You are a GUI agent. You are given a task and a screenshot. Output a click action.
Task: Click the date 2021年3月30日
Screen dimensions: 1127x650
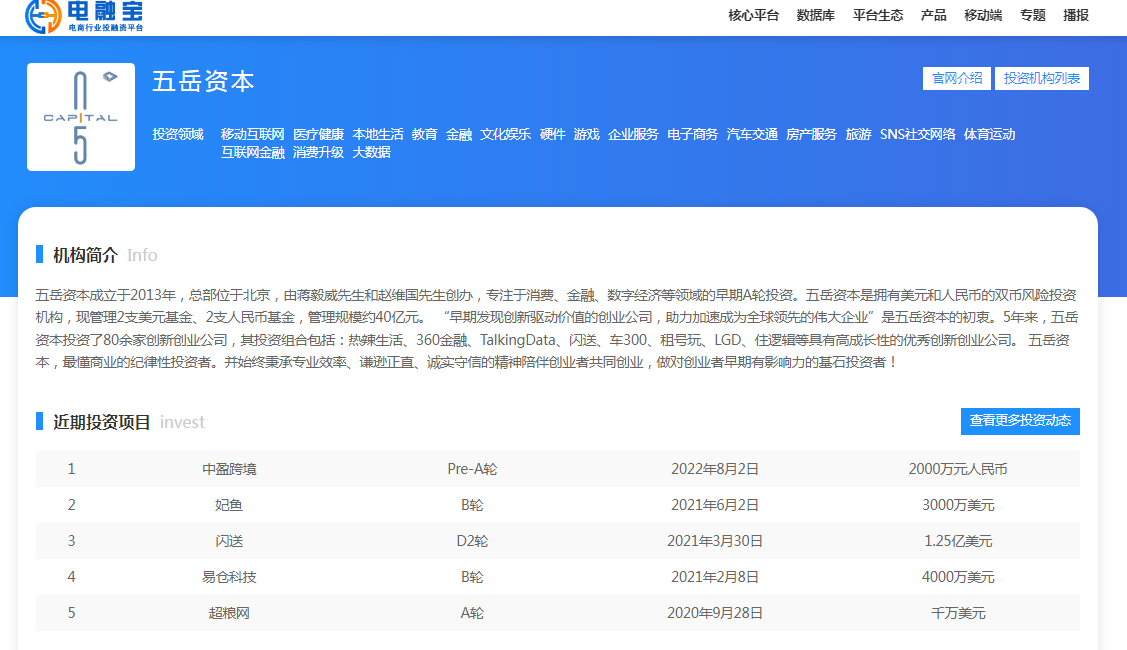(715, 541)
